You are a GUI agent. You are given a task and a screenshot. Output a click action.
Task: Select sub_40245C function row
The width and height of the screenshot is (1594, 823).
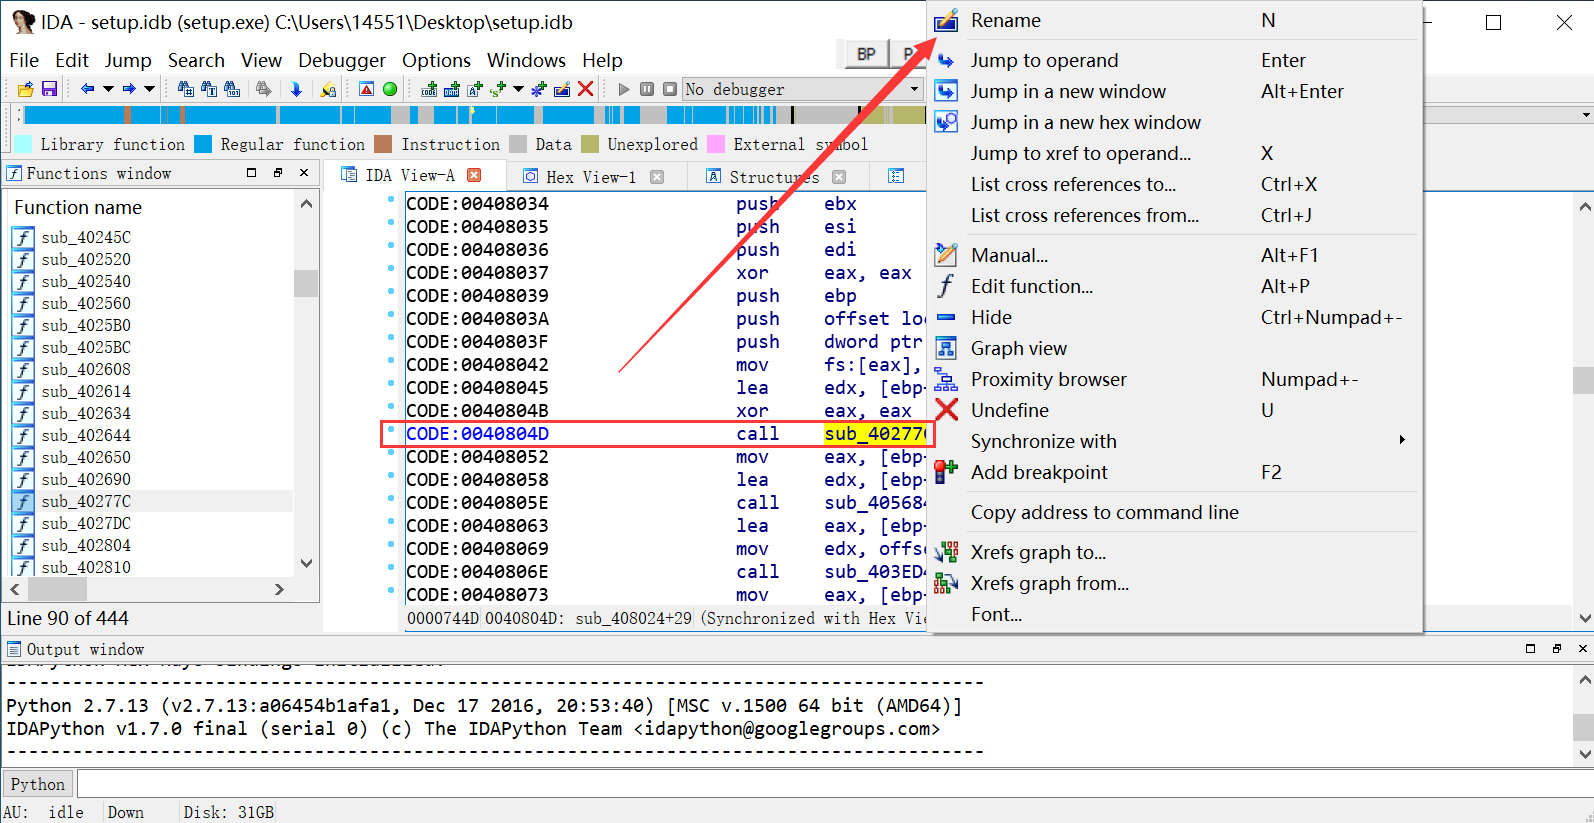[x=152, y=237]
